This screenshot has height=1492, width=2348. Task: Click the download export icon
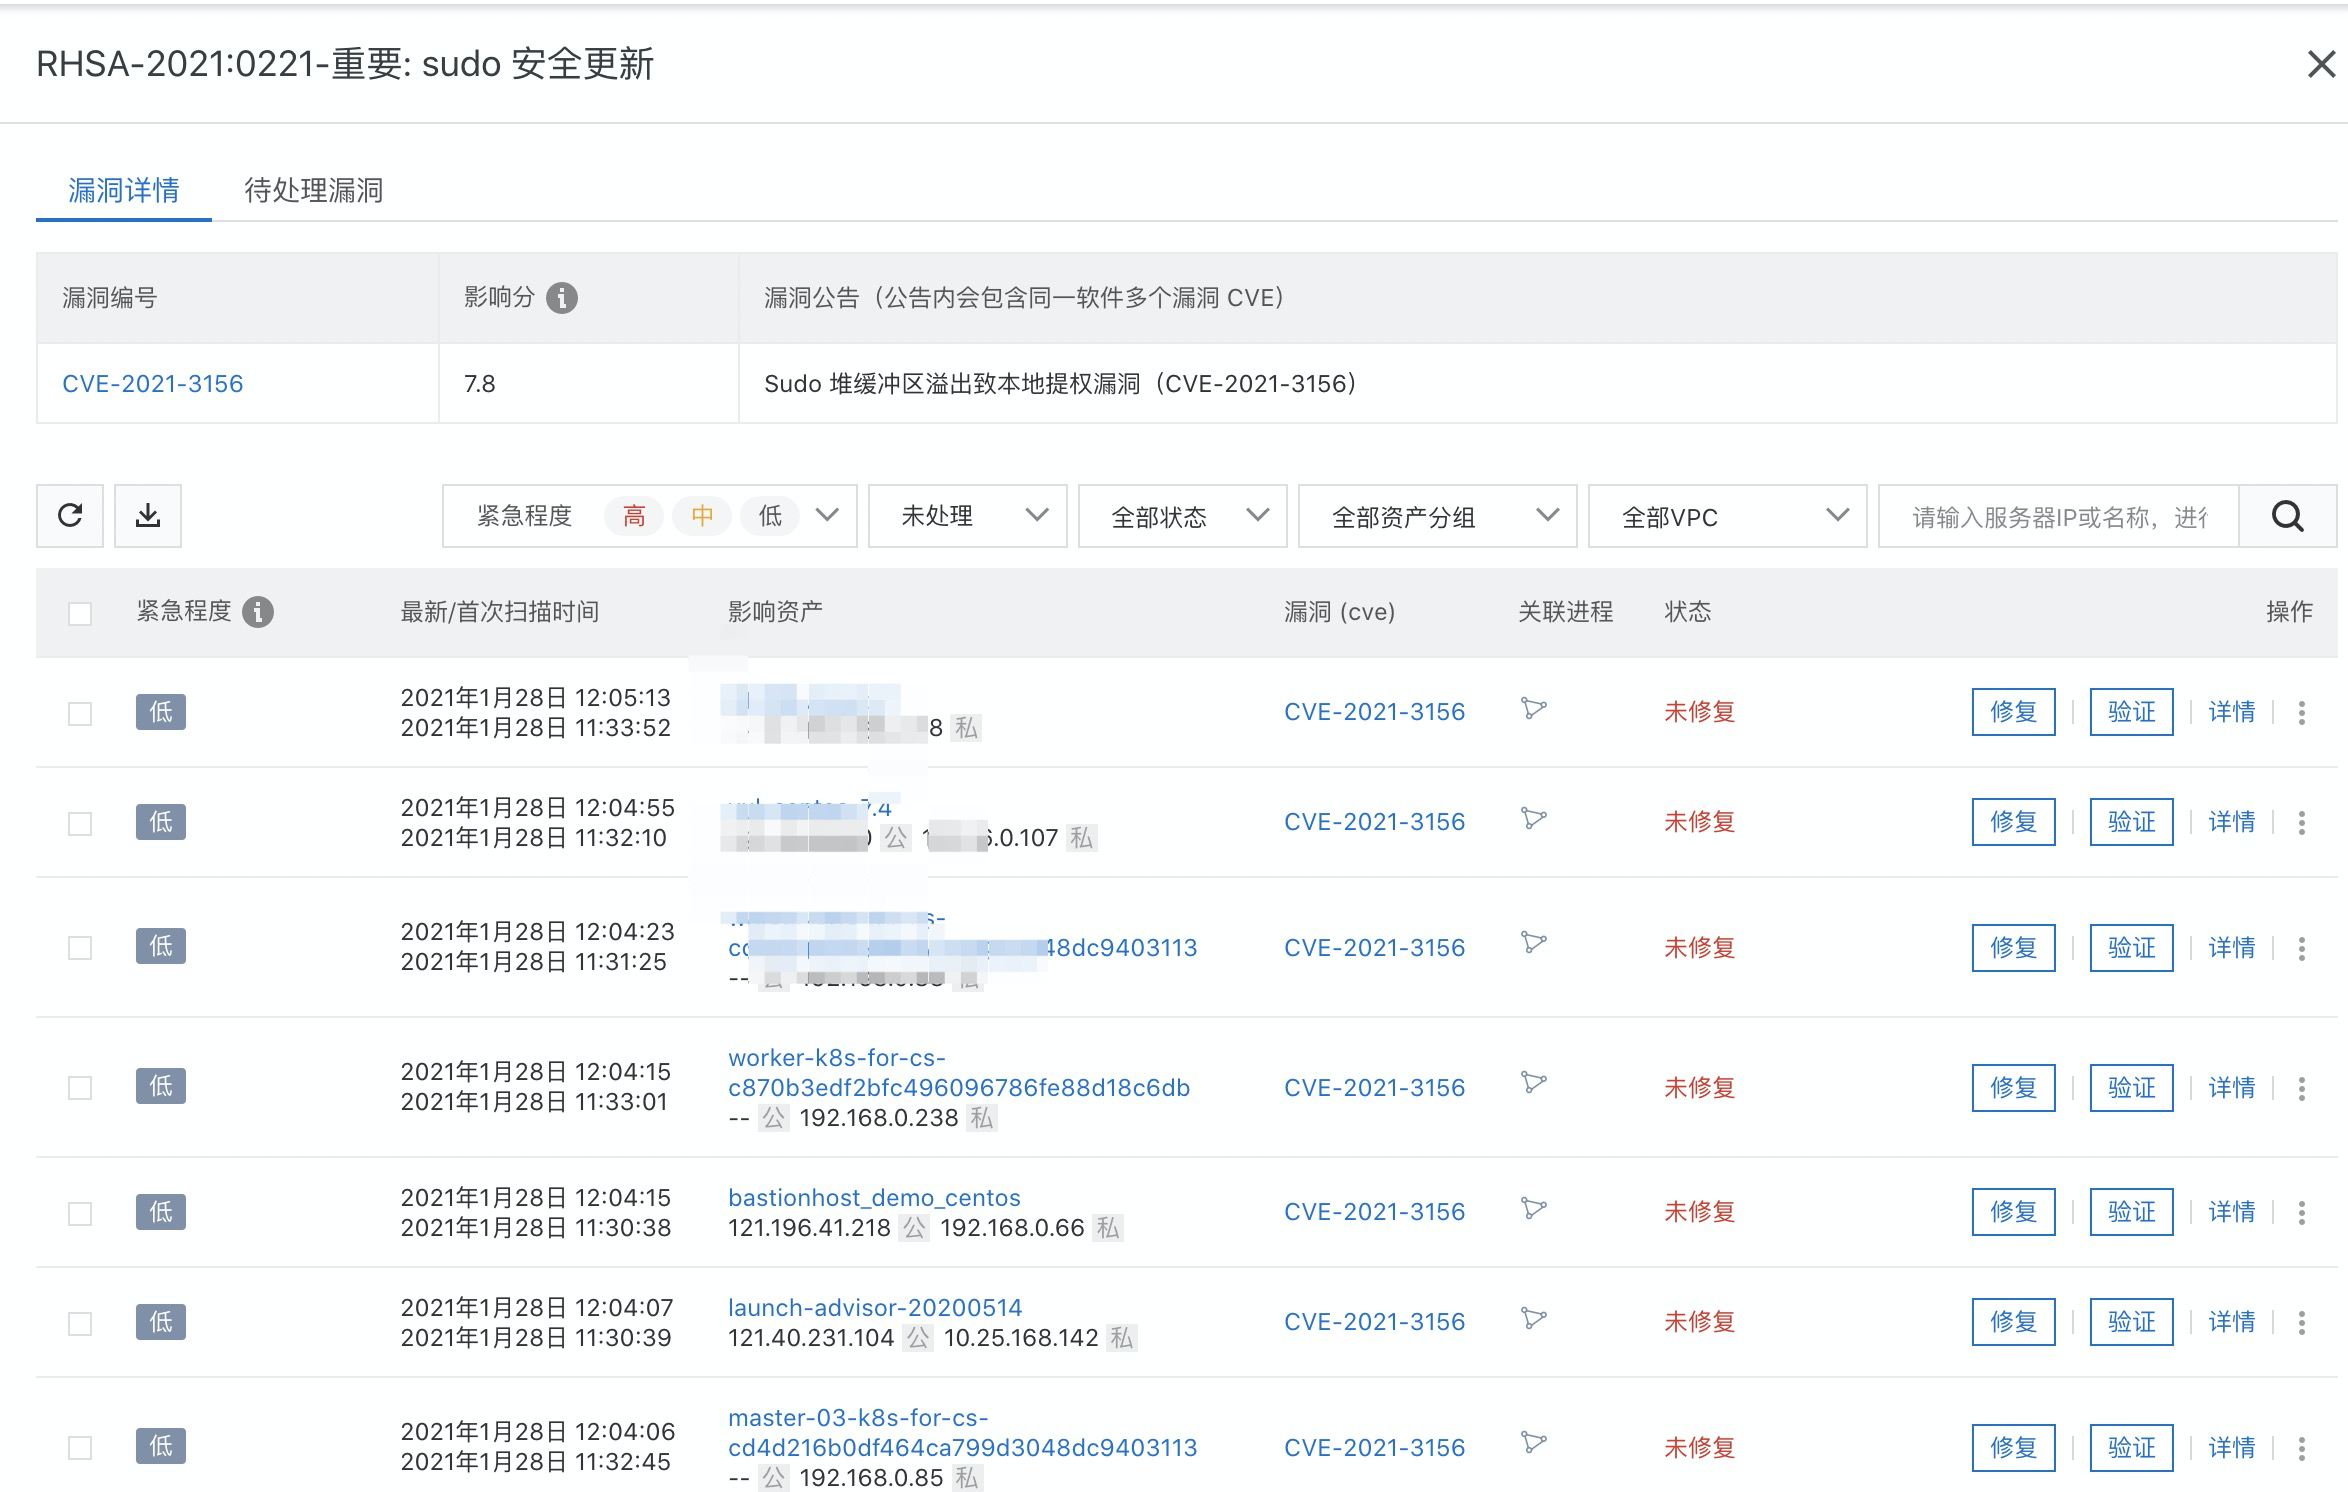pos(148,516)
